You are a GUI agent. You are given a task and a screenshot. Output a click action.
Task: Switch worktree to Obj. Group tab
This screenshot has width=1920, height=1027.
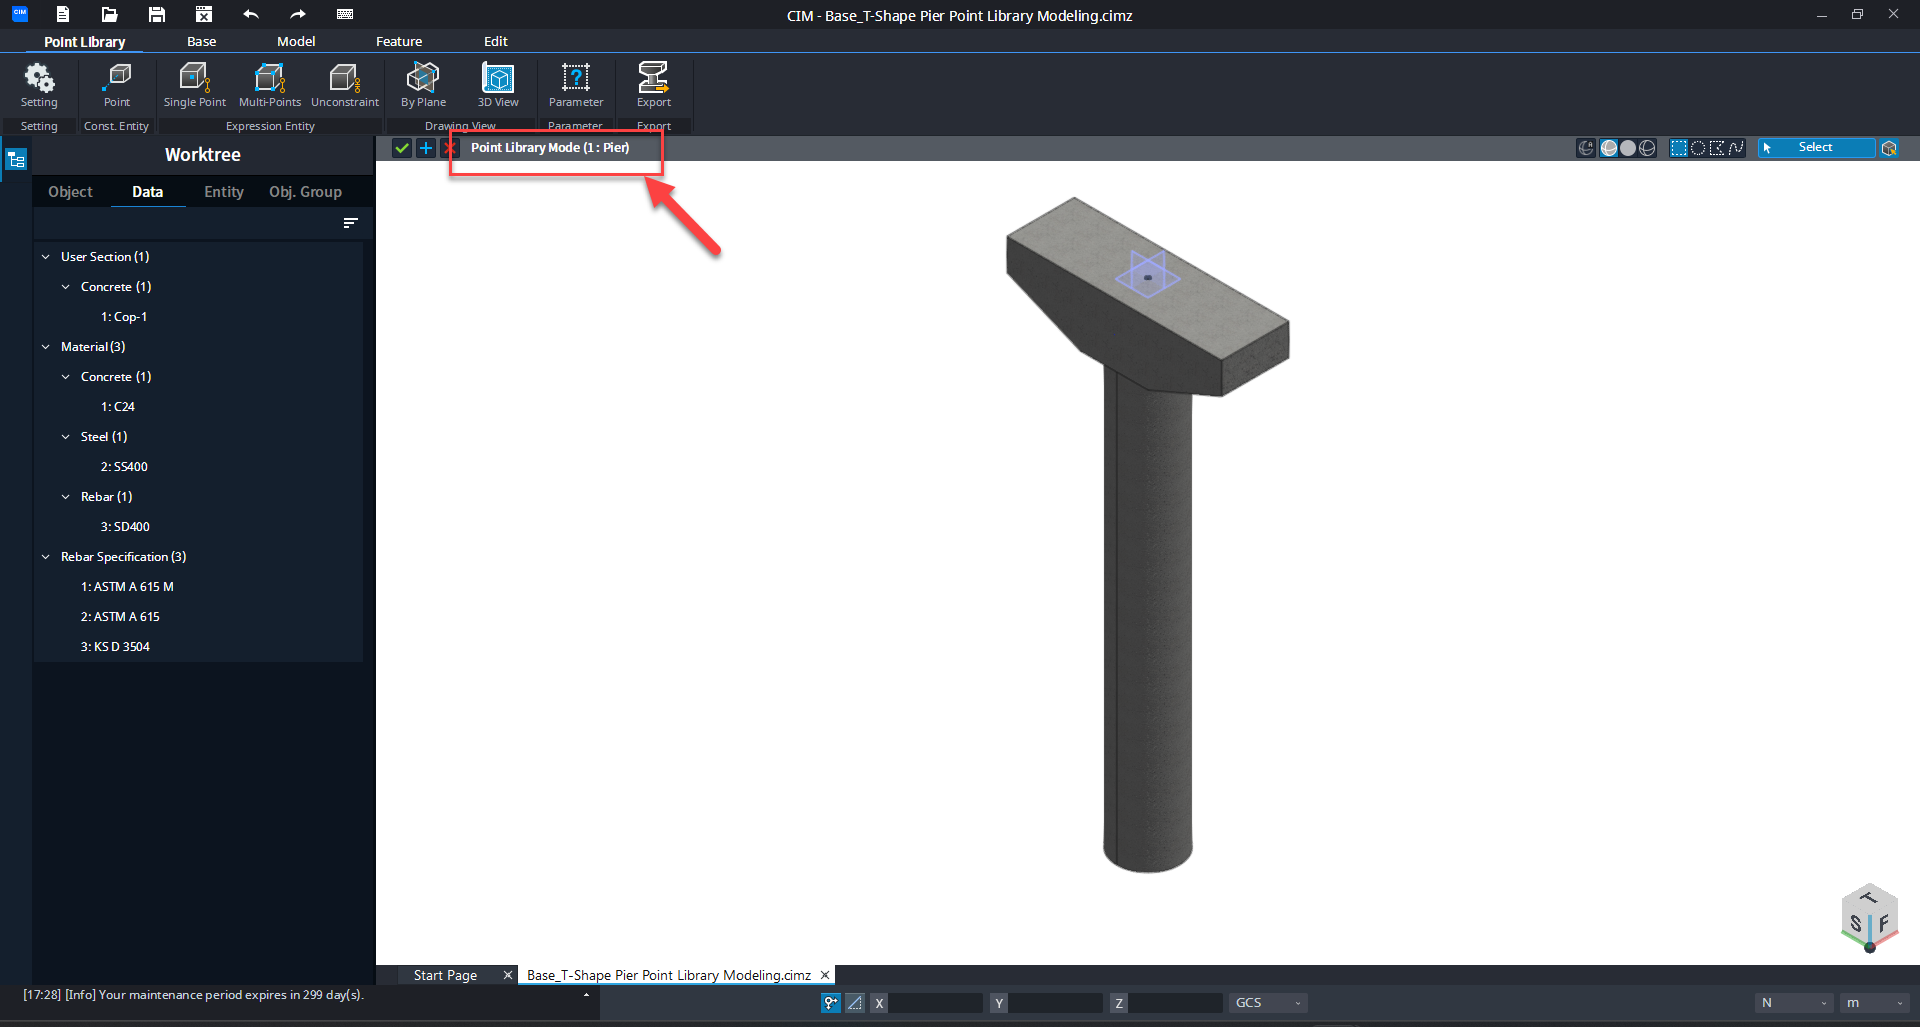tap(305, 192)
